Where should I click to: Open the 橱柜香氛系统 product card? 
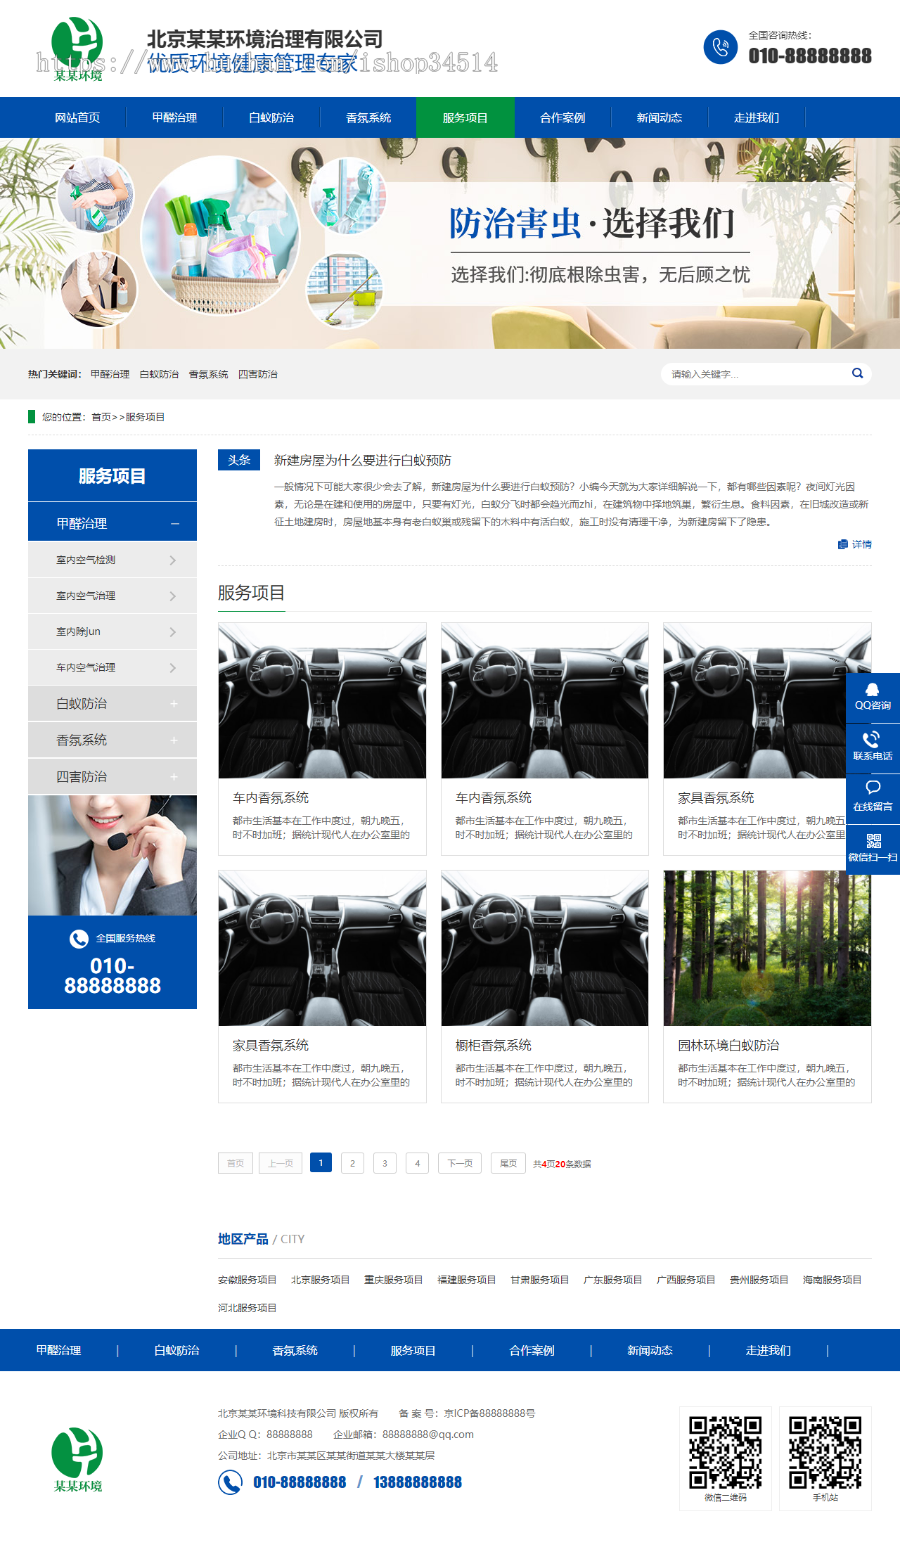[545, 986]
